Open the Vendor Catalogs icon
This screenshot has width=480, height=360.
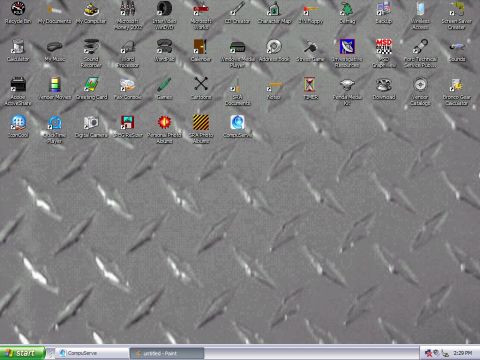point(420,85)
